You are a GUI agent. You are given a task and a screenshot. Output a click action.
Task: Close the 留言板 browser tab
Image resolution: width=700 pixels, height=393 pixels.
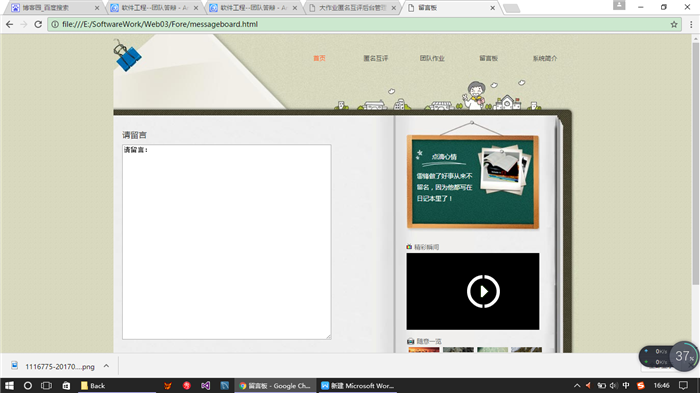[492, 8]
